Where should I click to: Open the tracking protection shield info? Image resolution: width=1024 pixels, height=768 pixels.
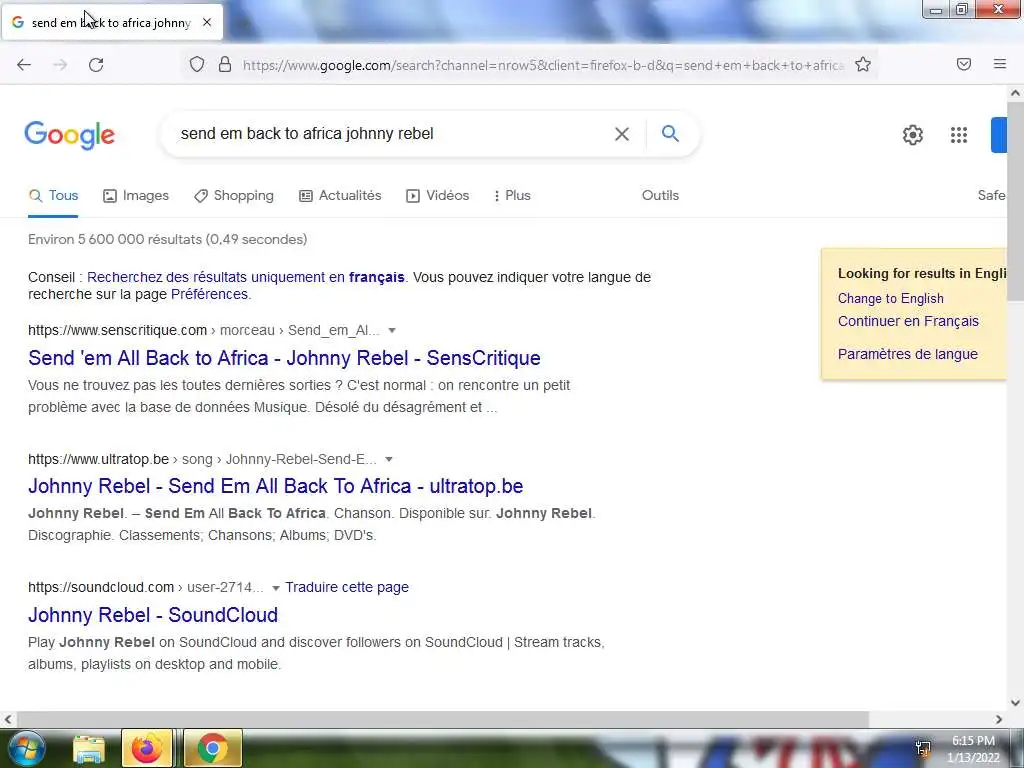[x=197, y=64]
